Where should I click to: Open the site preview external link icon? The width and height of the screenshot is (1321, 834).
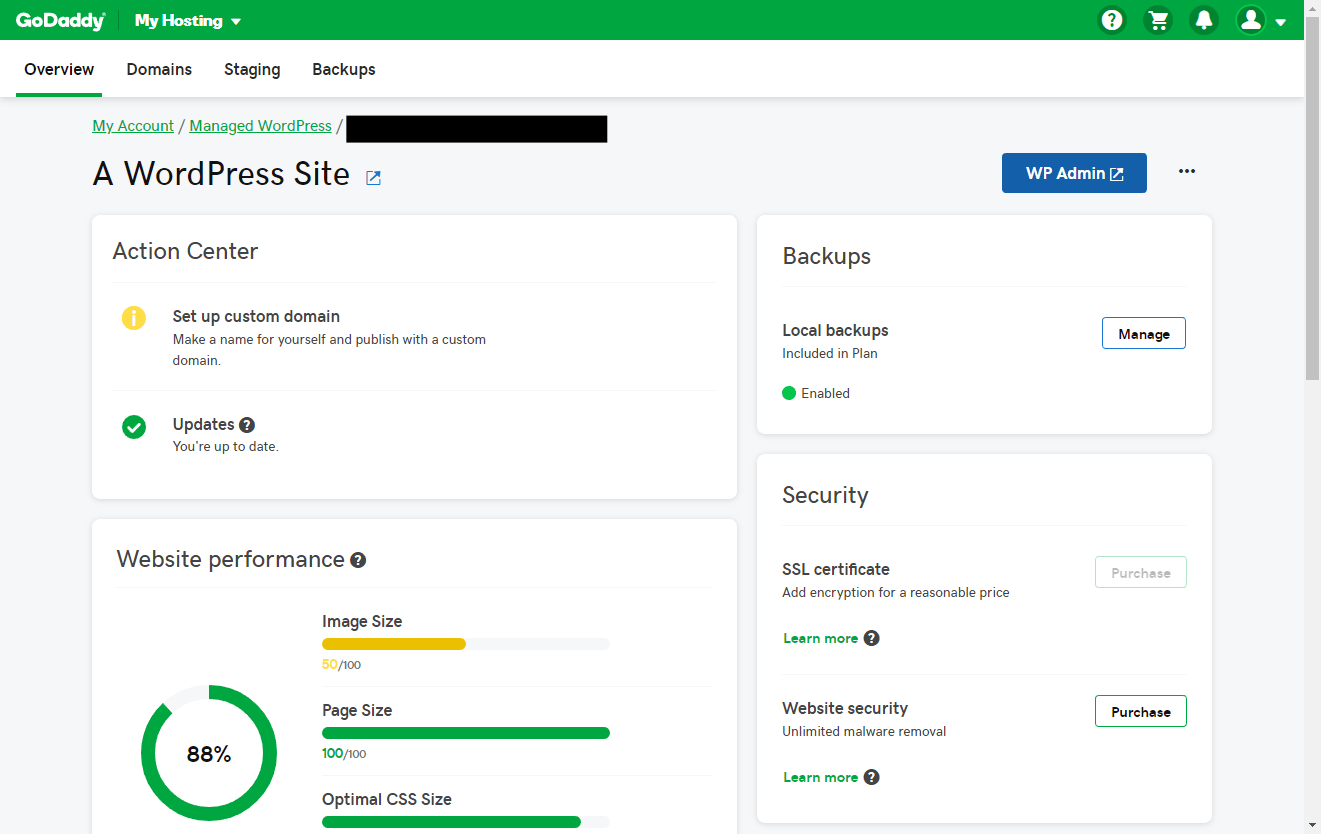tap(372, 177)
